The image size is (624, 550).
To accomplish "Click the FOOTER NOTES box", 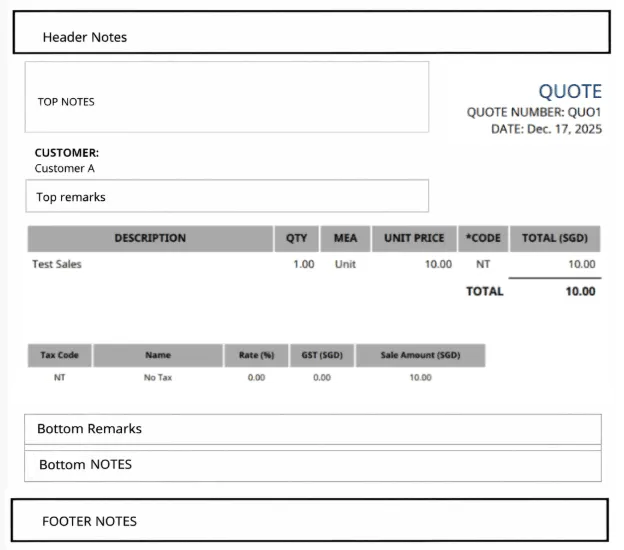I will pyautogui.click(x=310, y=521).
